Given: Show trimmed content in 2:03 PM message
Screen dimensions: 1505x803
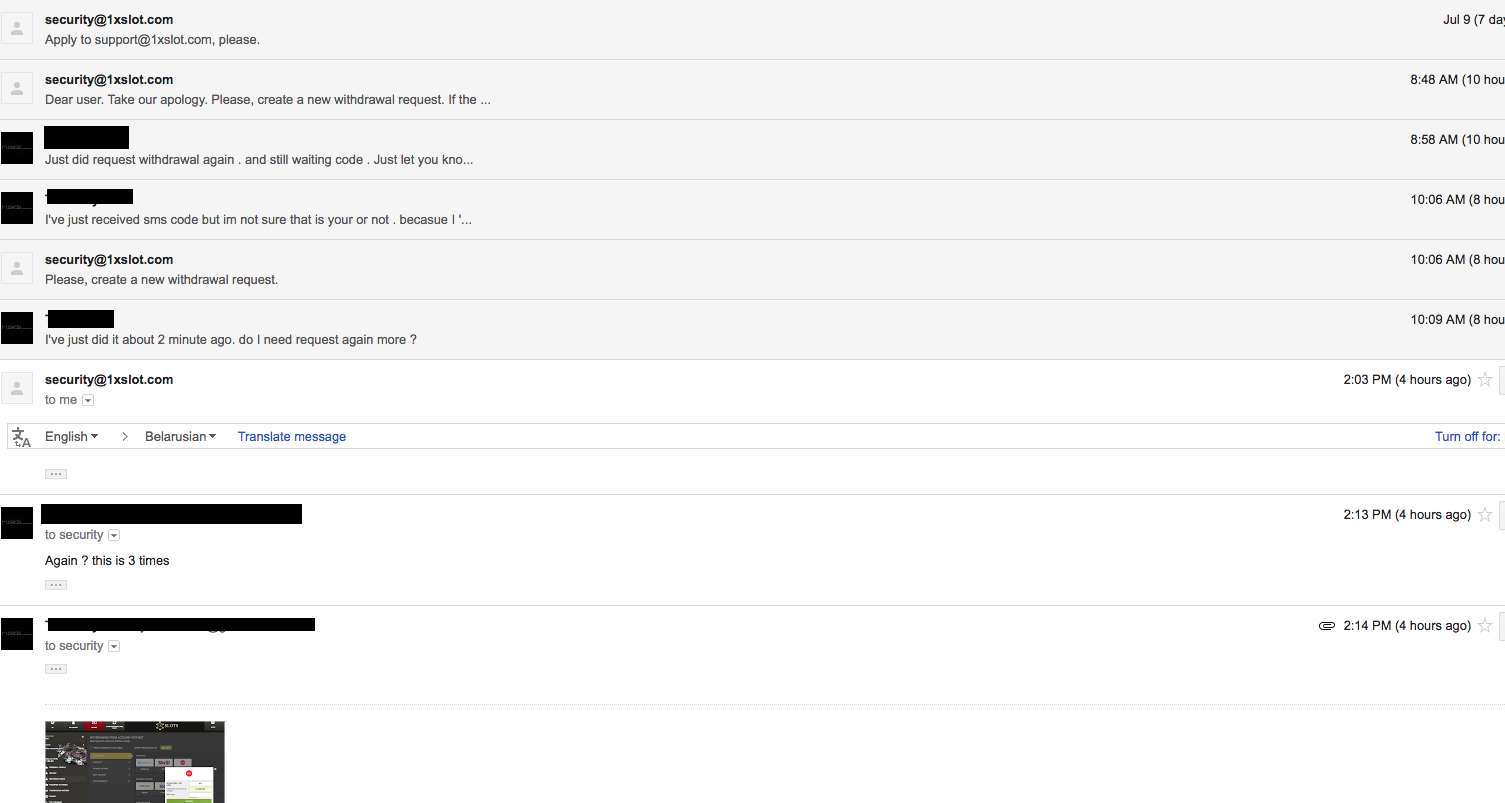Looking at the screenshot, I should tap(56, 474).
